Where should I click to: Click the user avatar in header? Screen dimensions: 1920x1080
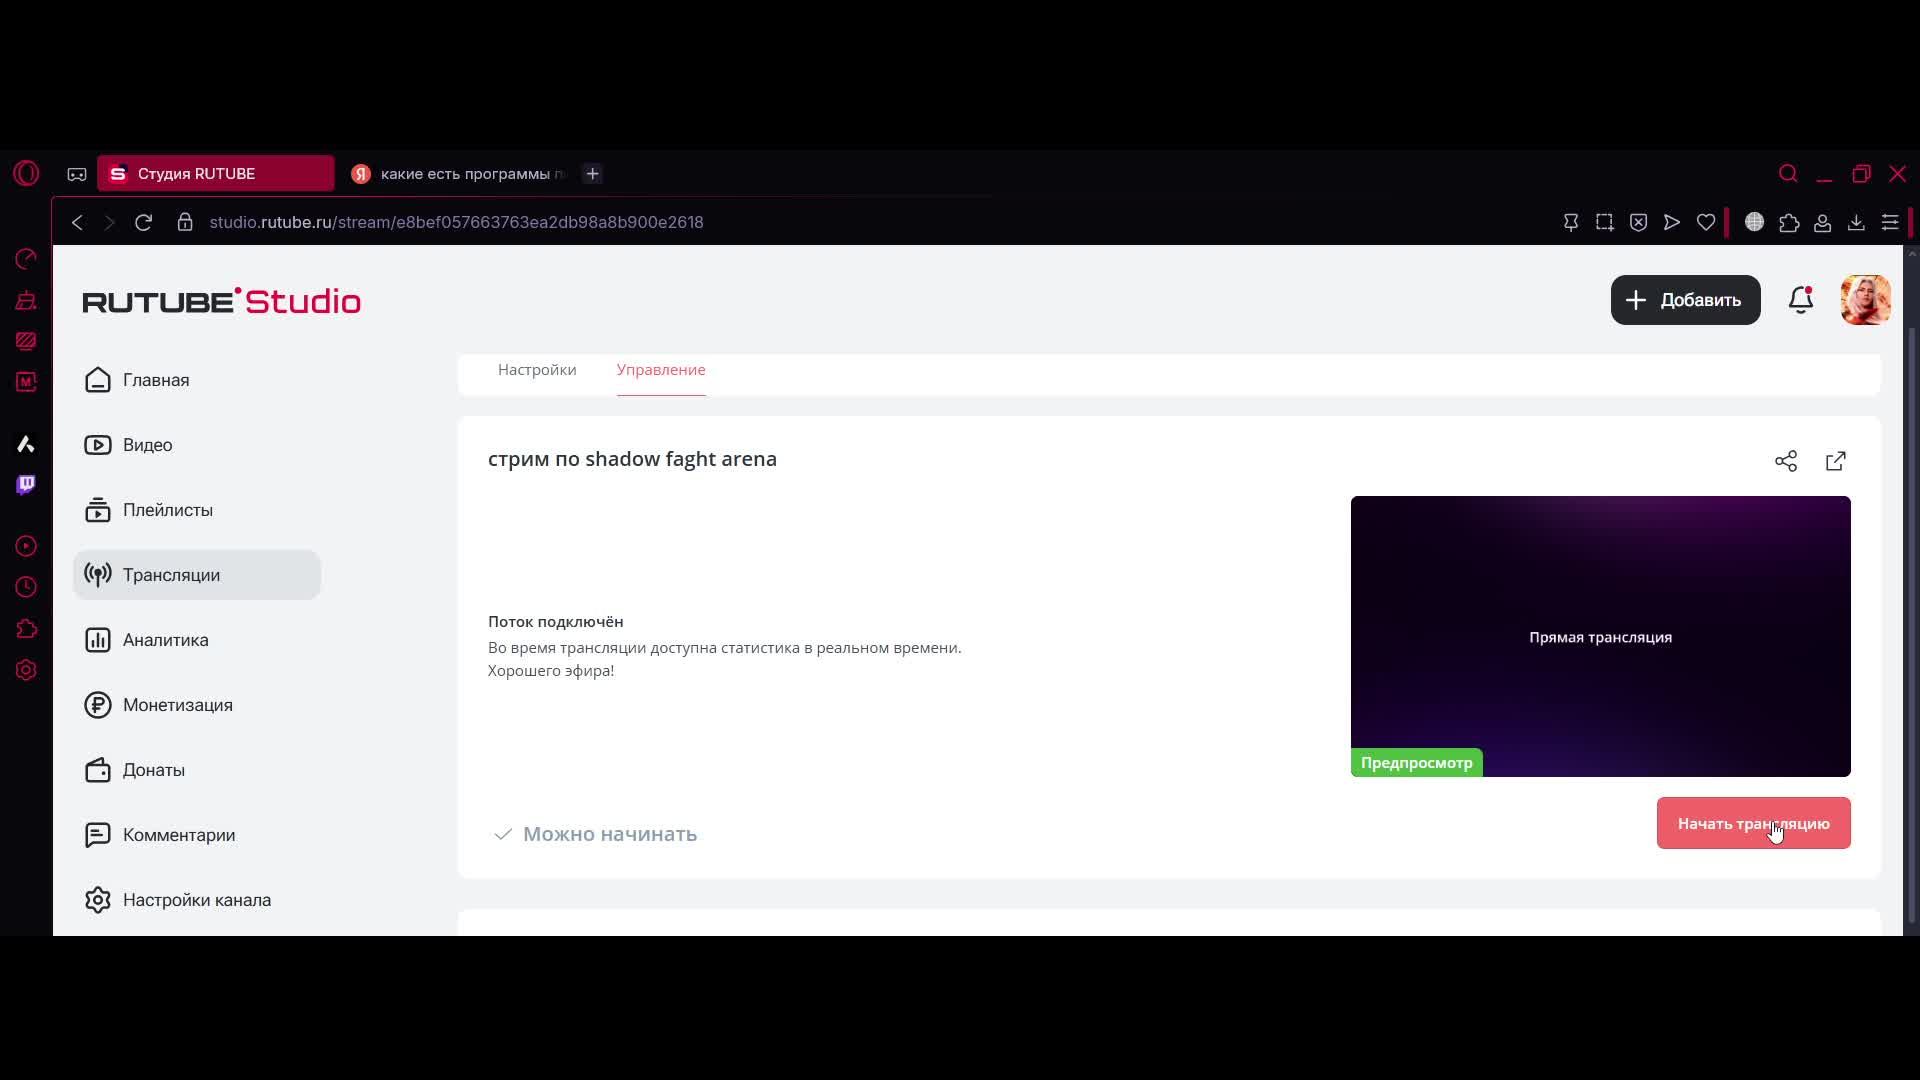pyautogui.click(x=1865, y=300)
